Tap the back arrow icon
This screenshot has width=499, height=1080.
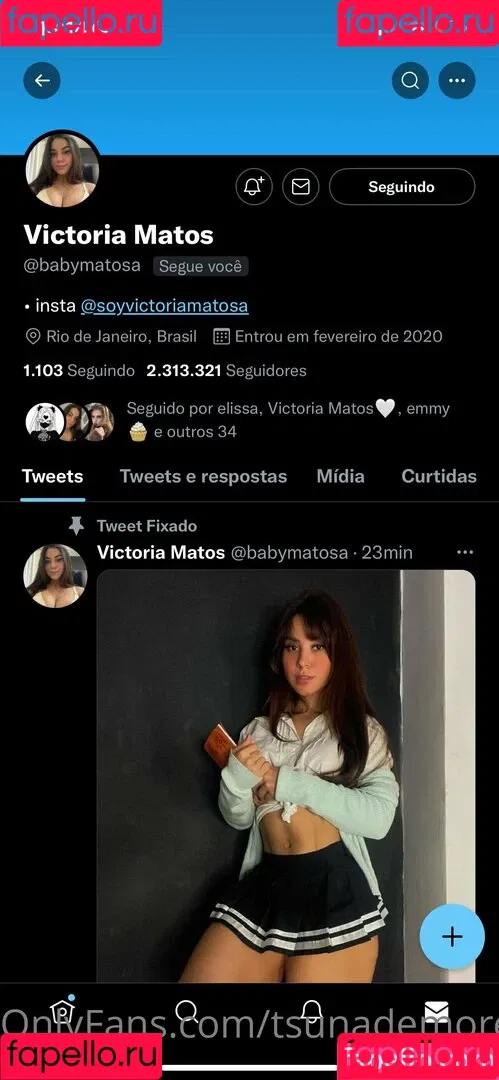click(42, 81)
